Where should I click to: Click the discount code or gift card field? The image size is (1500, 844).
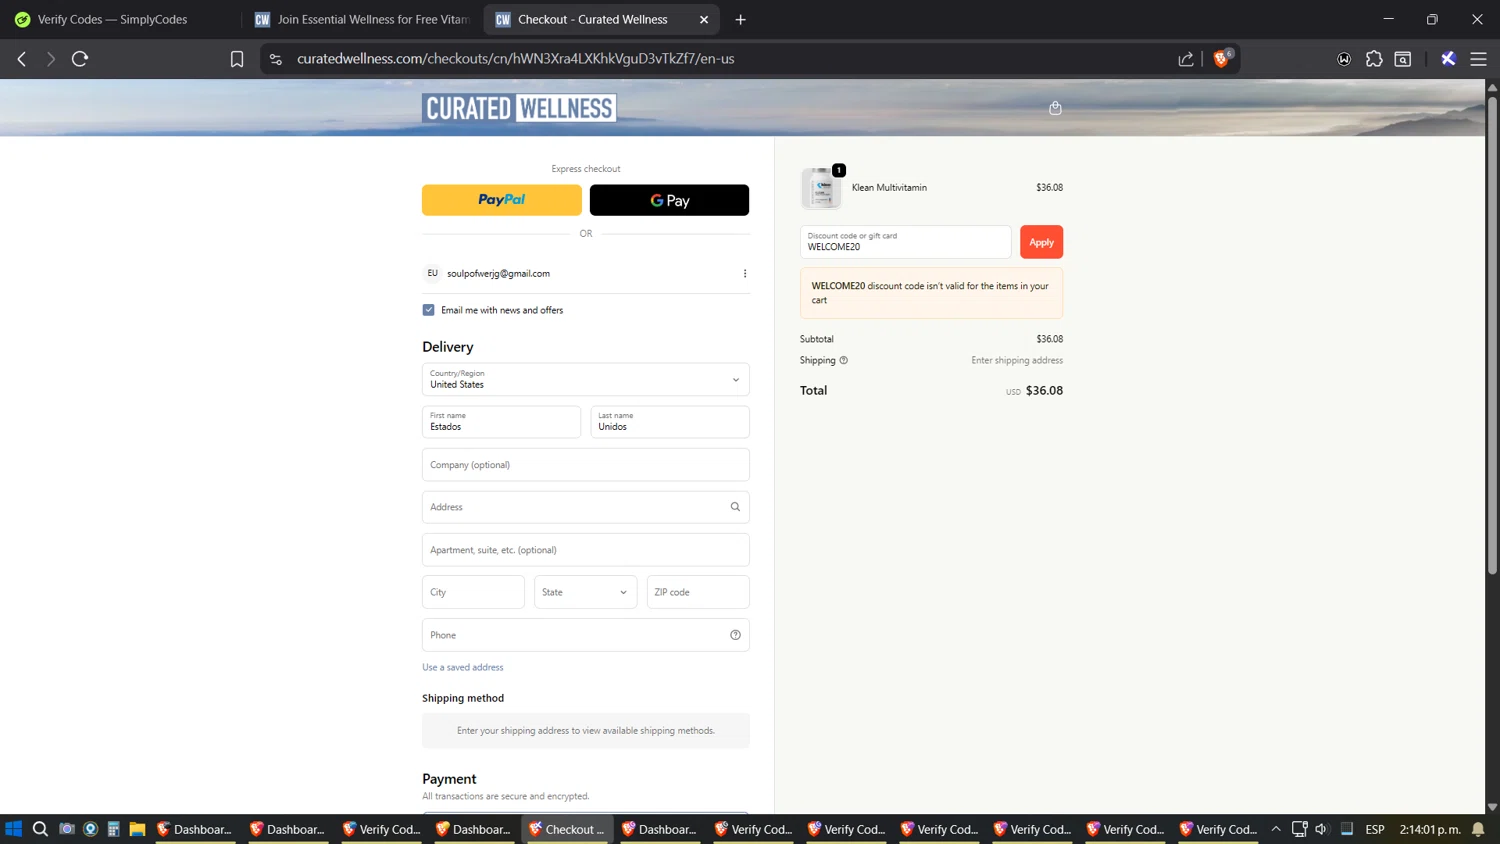point(906,242)
